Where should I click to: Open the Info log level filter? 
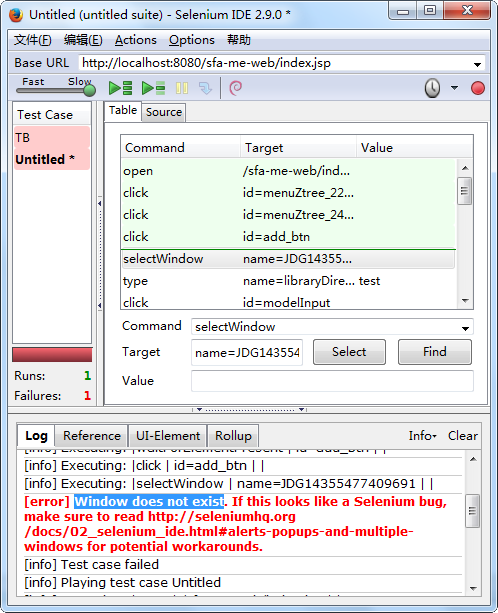[x=423, y=436]
